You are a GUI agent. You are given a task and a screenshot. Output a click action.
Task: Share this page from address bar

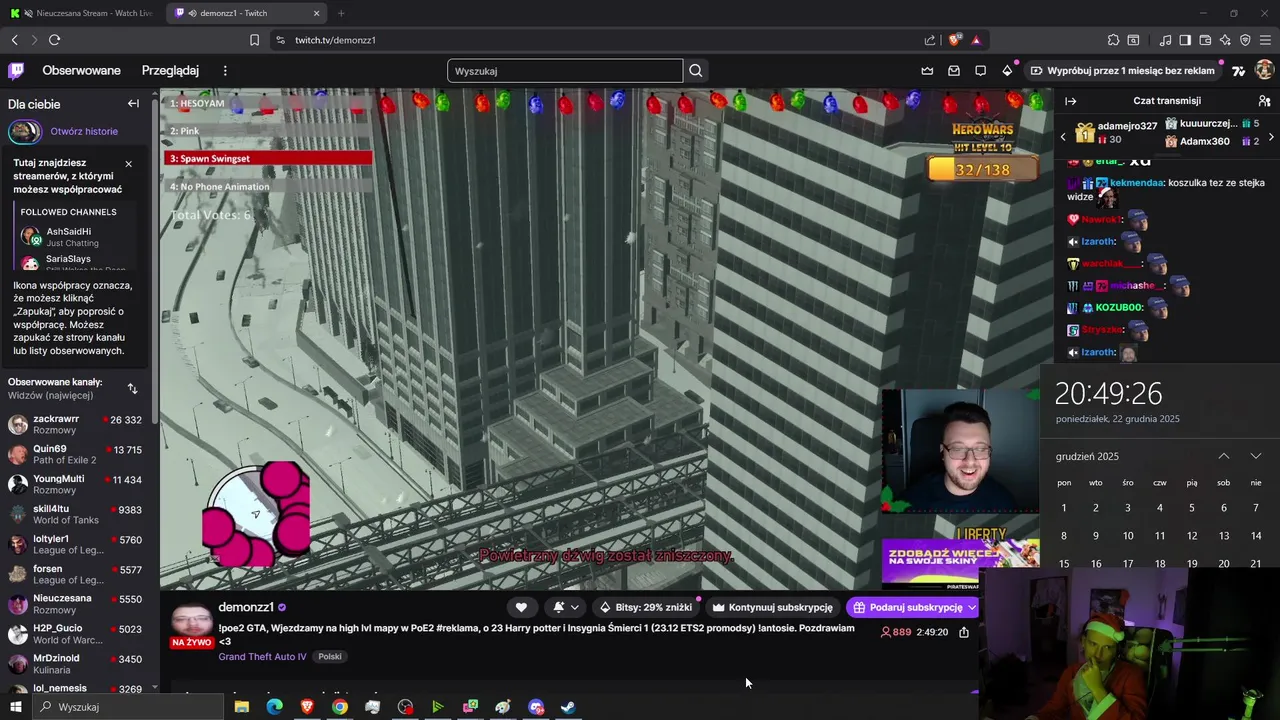930,40
